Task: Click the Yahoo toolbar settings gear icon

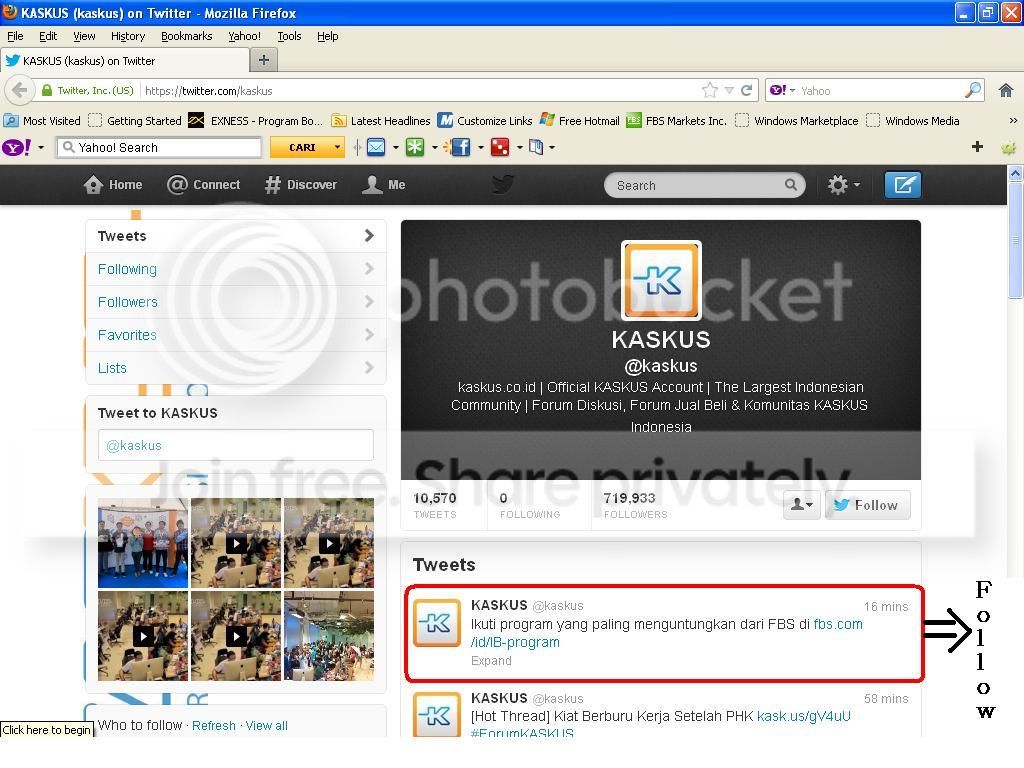Action: (x=1008, y=148)
